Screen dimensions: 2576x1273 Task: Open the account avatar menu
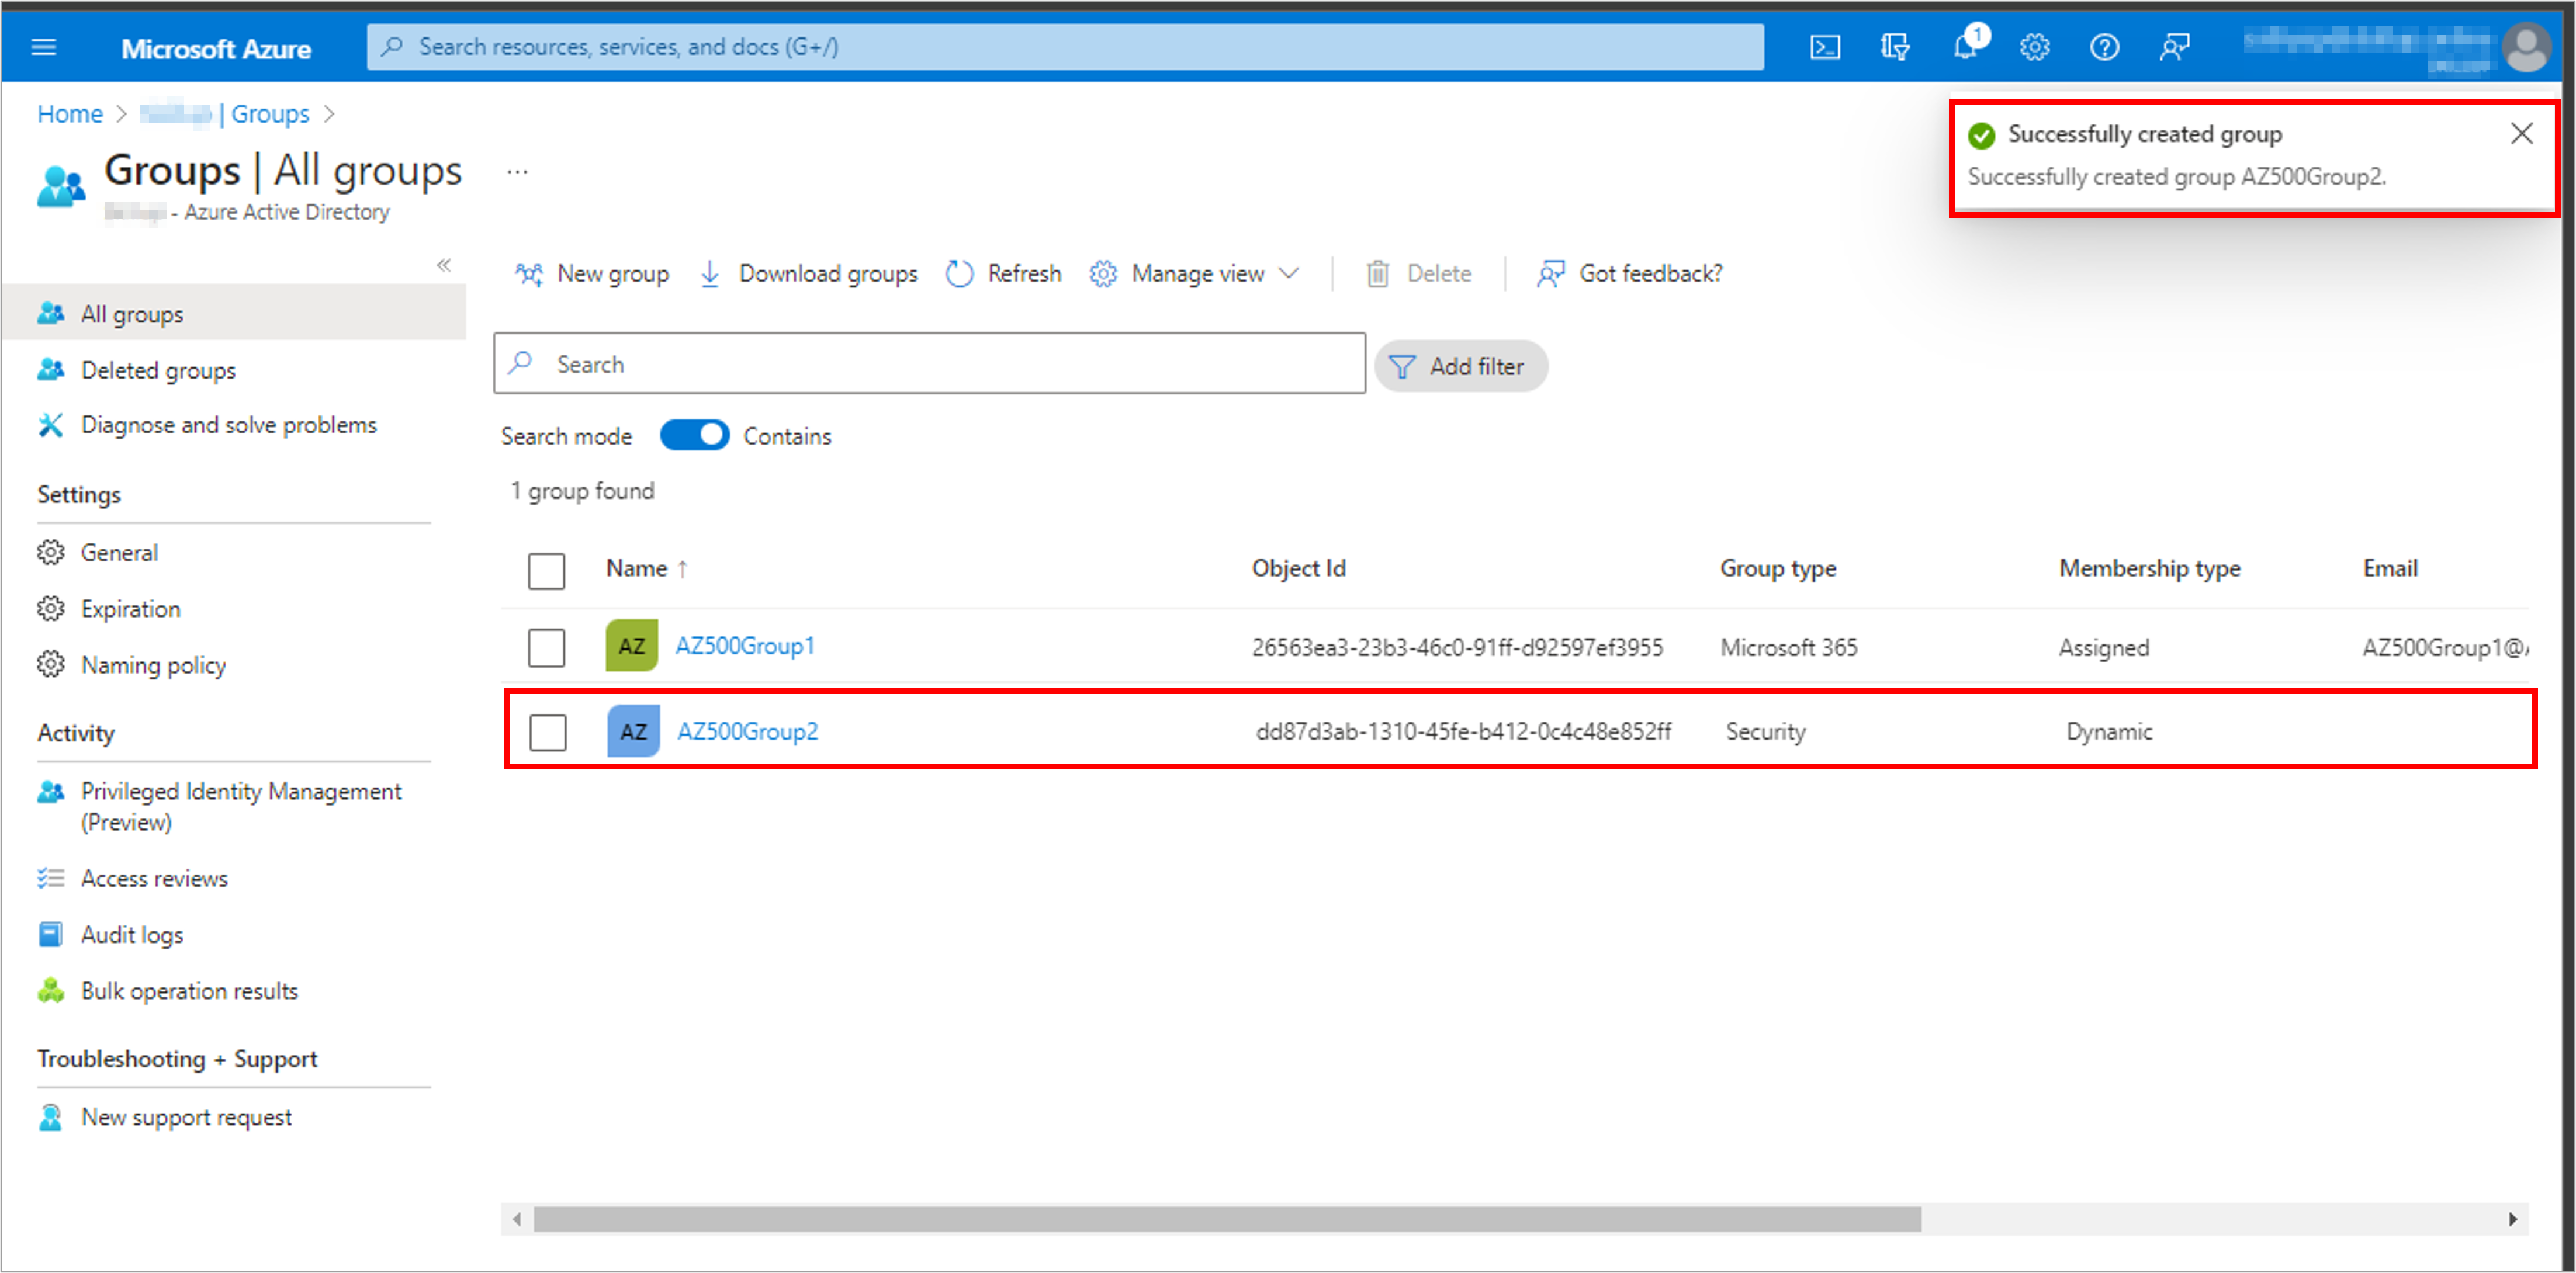[x=2526, y=47]
